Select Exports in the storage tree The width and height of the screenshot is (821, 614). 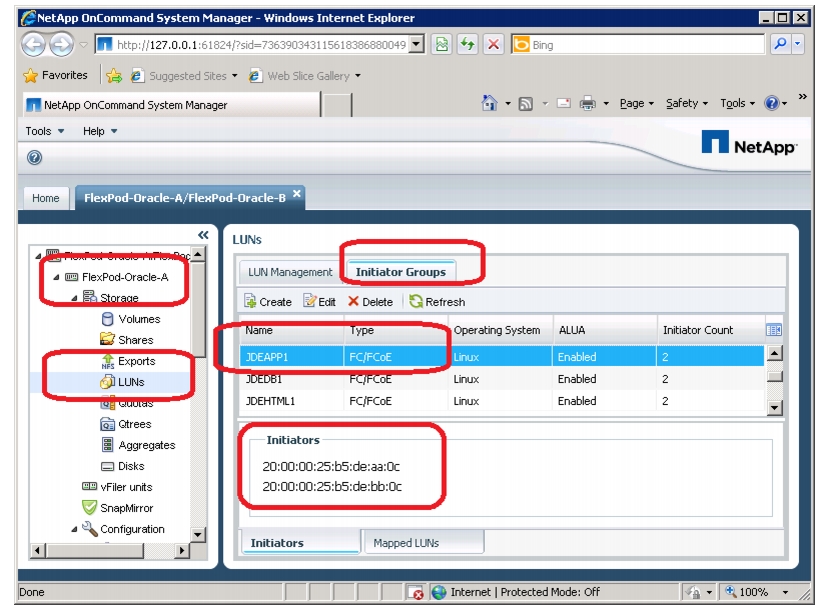pos(128,361)
